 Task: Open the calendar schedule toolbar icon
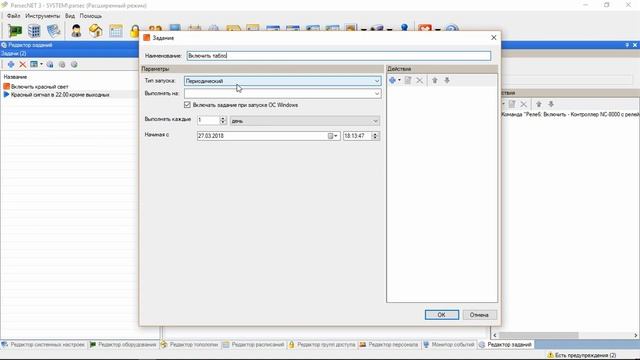(x=116, y=31)
